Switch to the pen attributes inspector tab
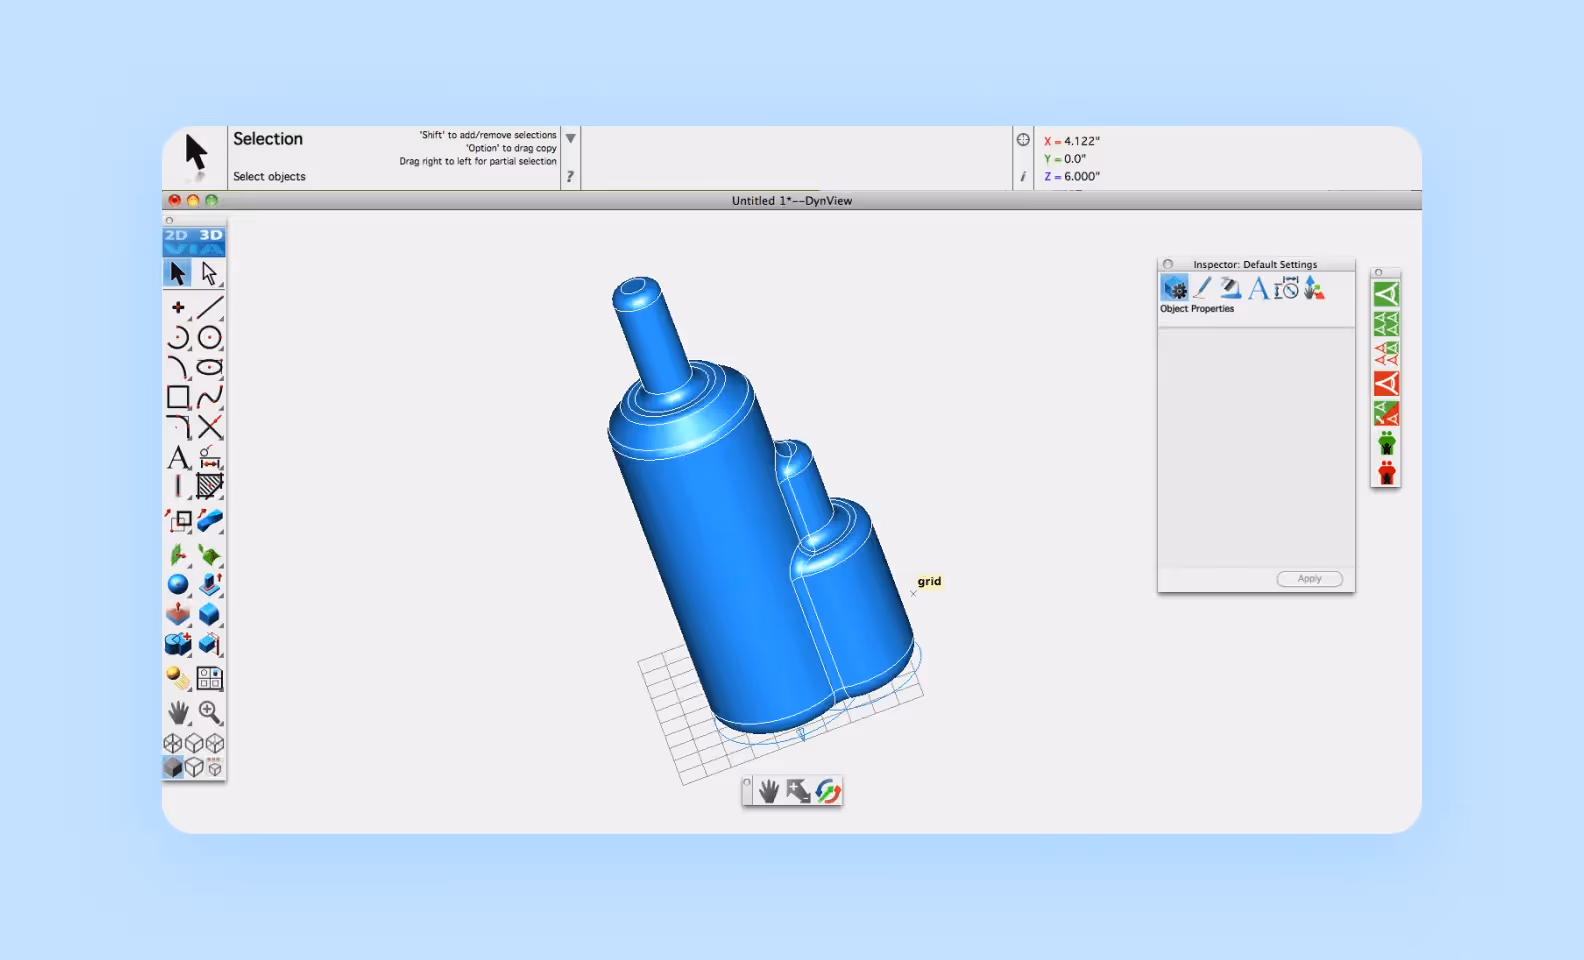This screenshot has height=960, width=1584. point(1202,288)
